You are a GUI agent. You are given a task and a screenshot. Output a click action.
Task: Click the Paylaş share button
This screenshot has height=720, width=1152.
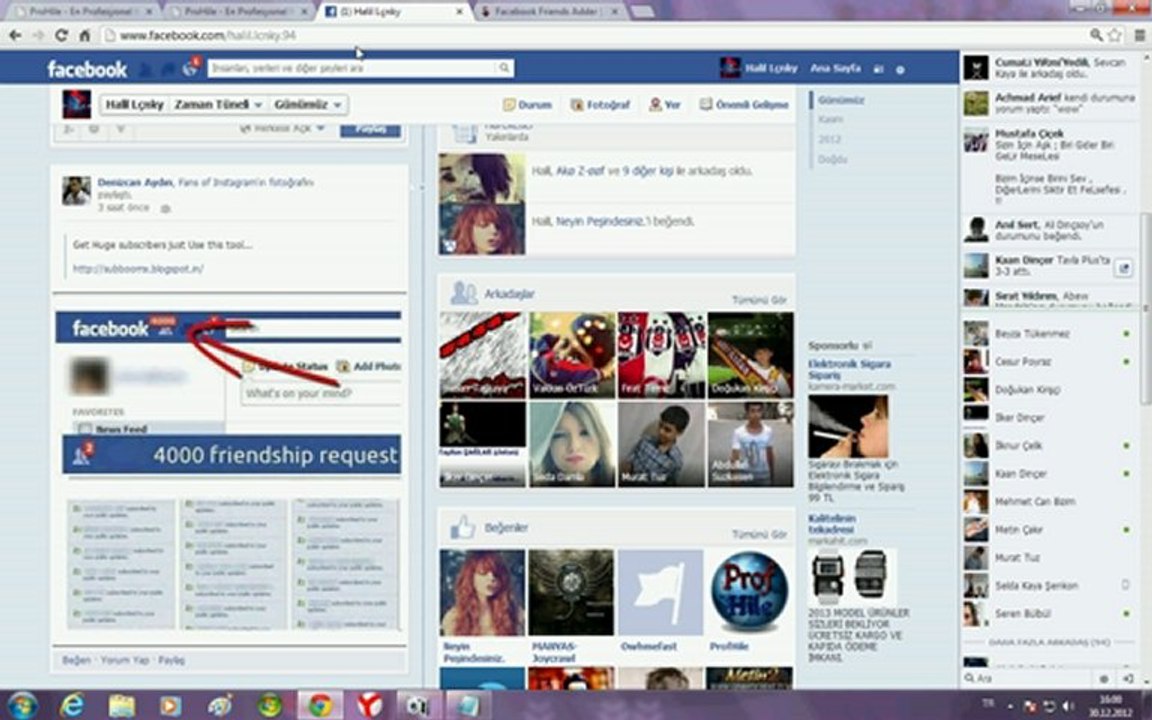click(x=370, y=129)
